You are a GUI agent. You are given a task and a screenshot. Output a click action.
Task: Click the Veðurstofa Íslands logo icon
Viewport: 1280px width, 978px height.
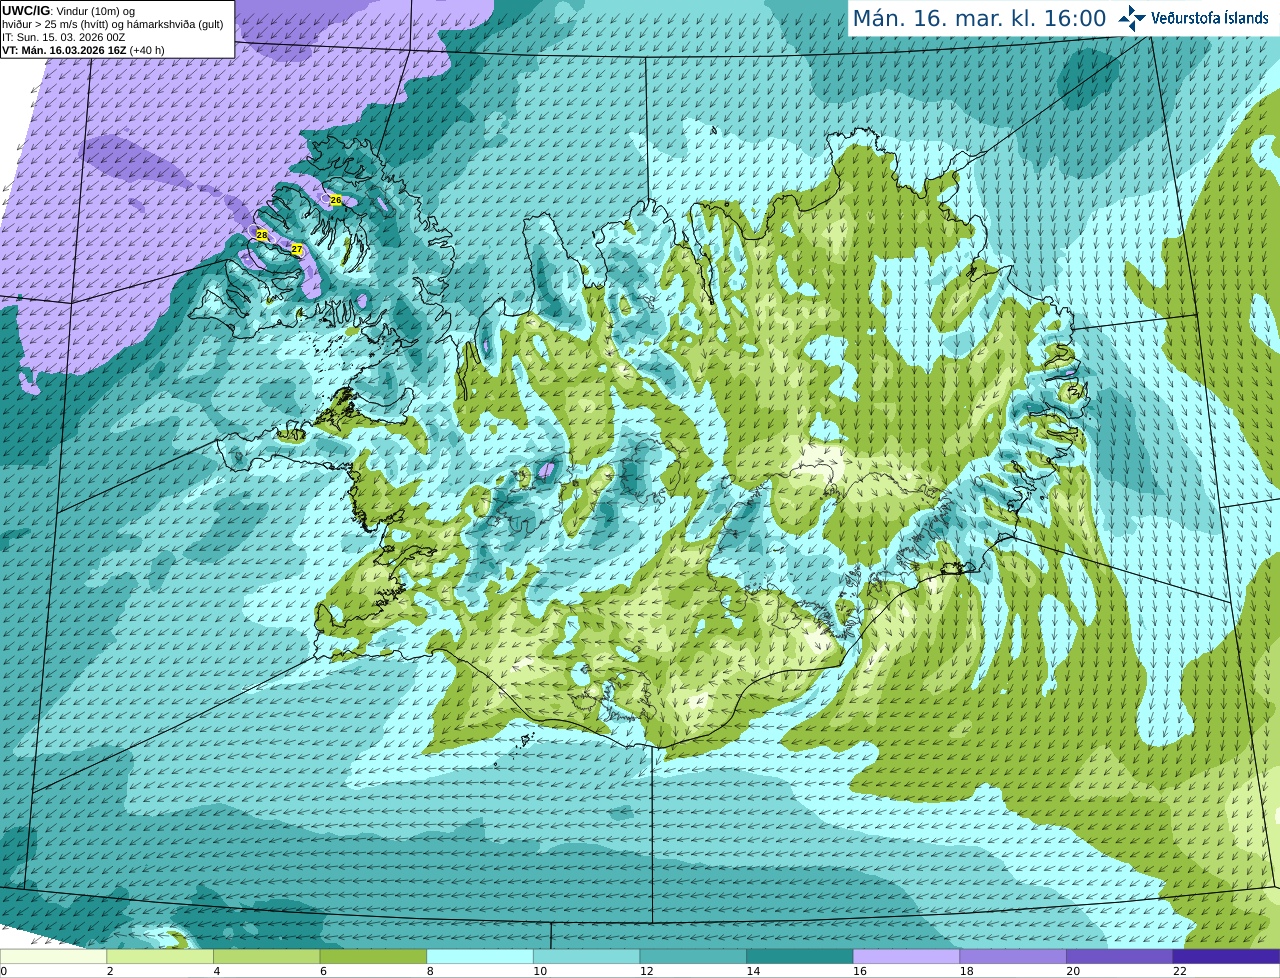(x=1131, y=18)
